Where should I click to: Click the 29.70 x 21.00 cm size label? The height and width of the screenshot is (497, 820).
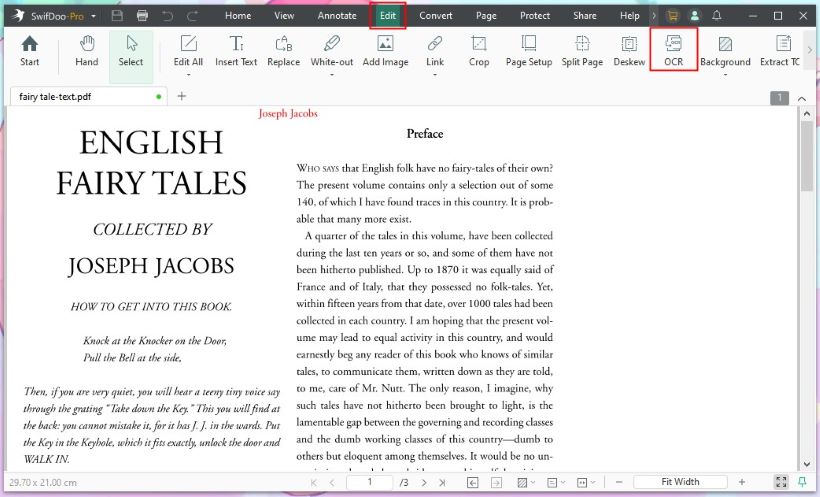pos(43,482)
